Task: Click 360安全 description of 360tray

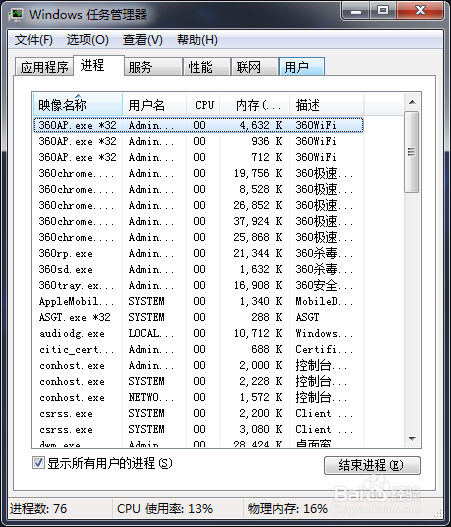Action: (x=324, y=285)
